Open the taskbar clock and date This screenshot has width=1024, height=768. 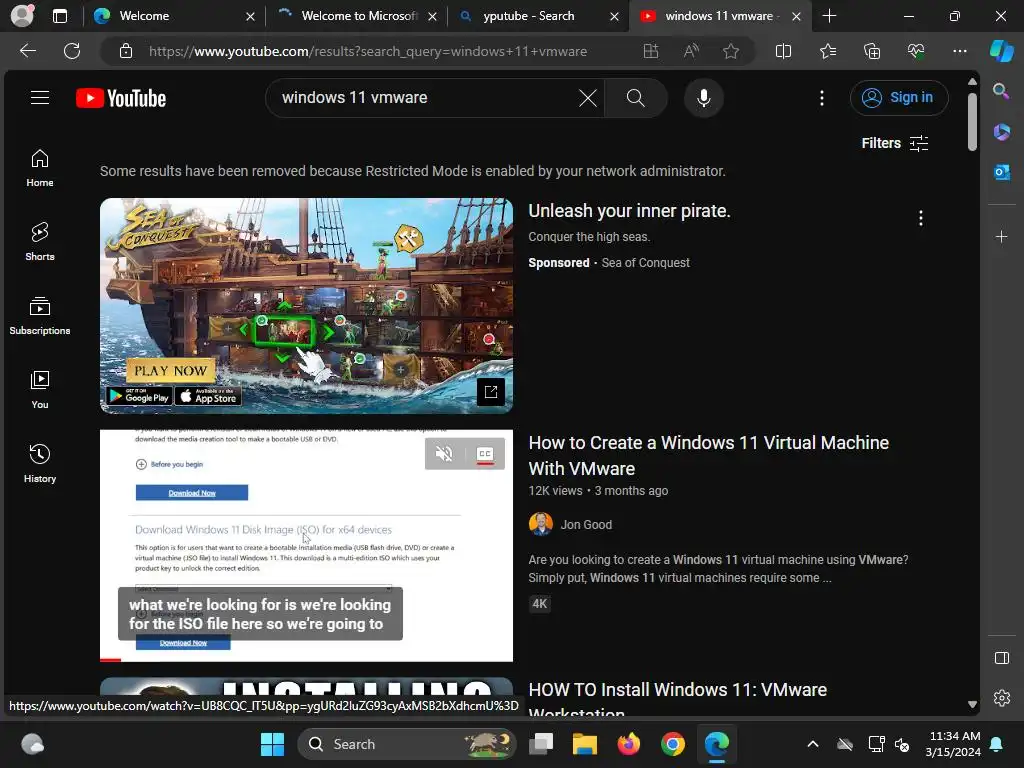953,744
